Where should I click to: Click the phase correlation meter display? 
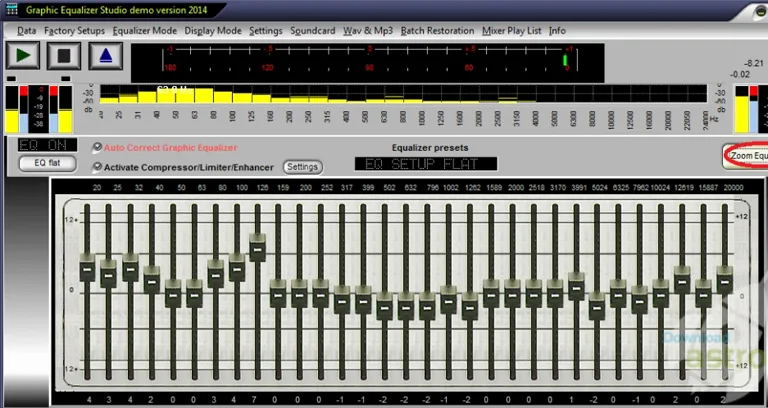point(368,63)
